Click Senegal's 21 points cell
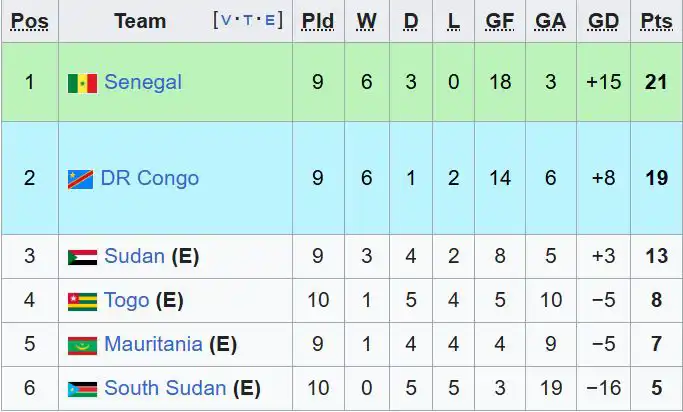 click(x=656, y=82)
